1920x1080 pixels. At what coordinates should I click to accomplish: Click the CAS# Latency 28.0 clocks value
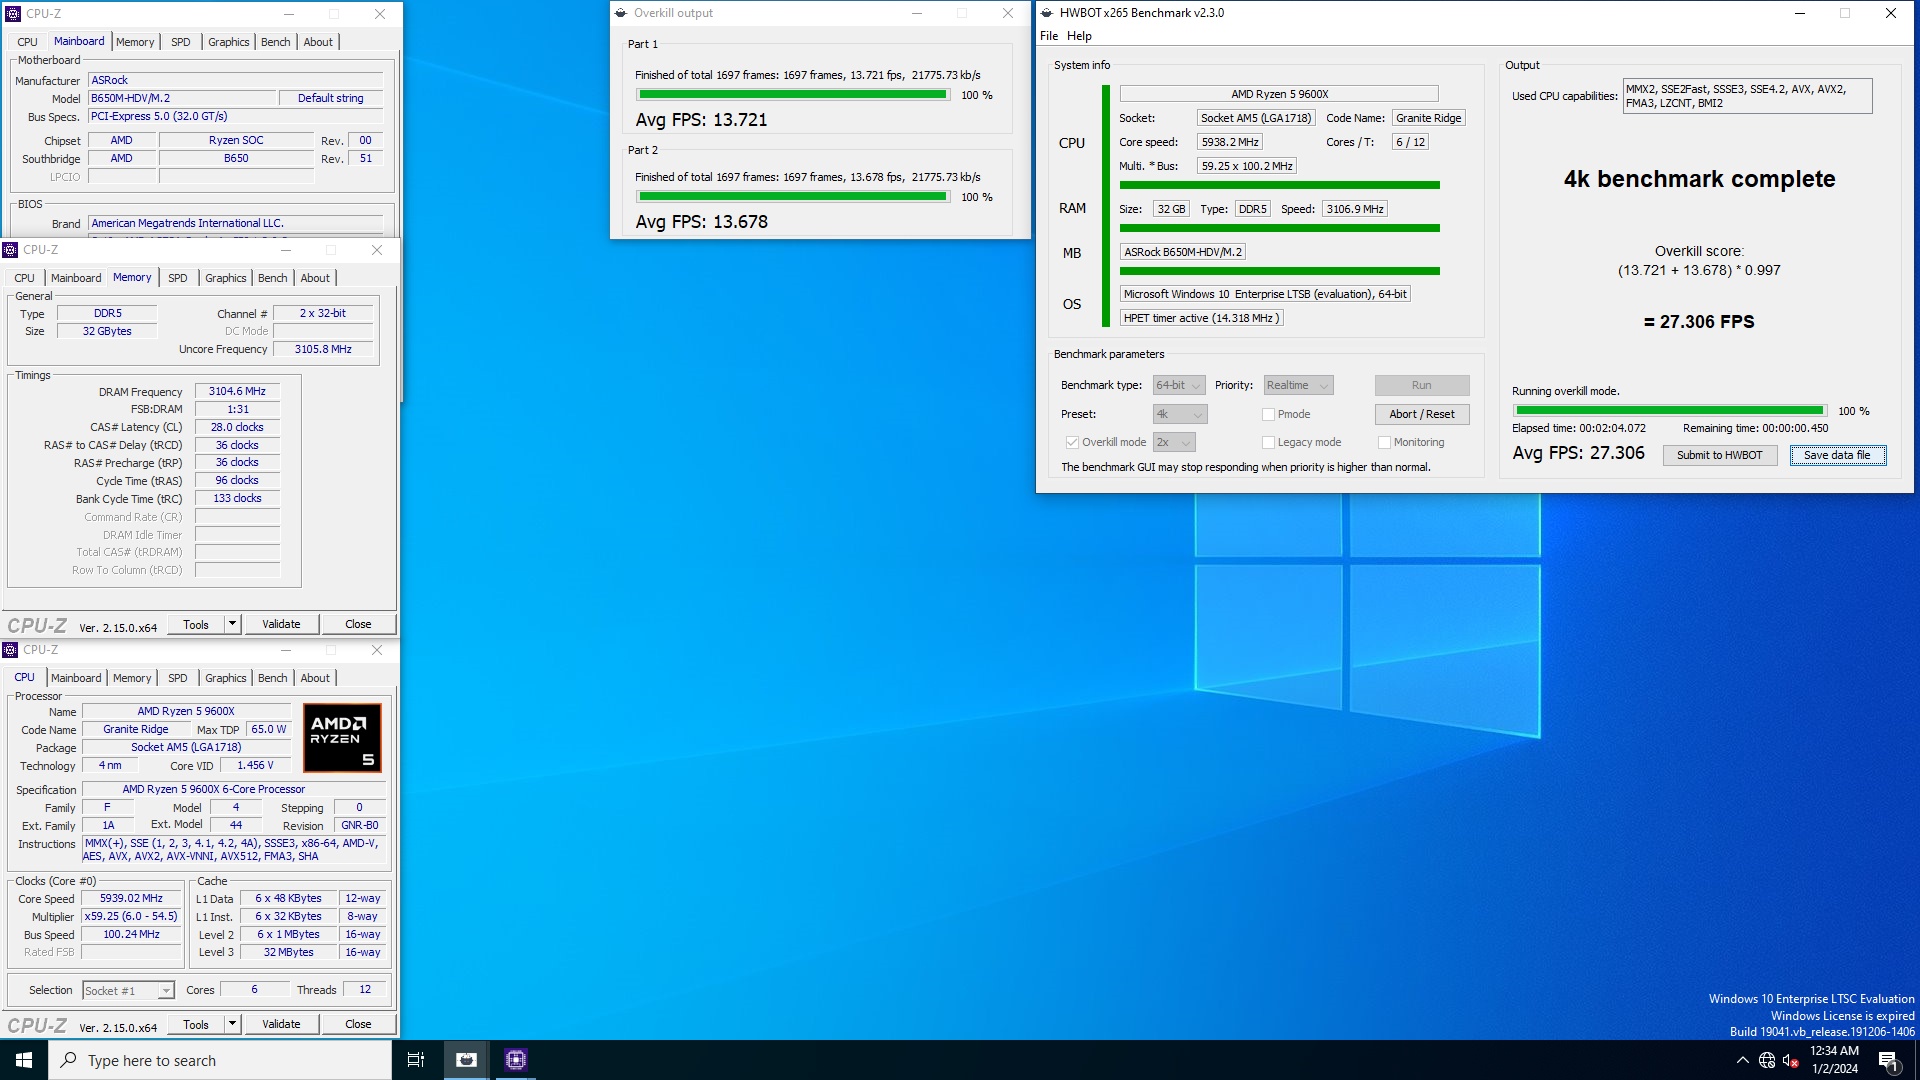237,427
